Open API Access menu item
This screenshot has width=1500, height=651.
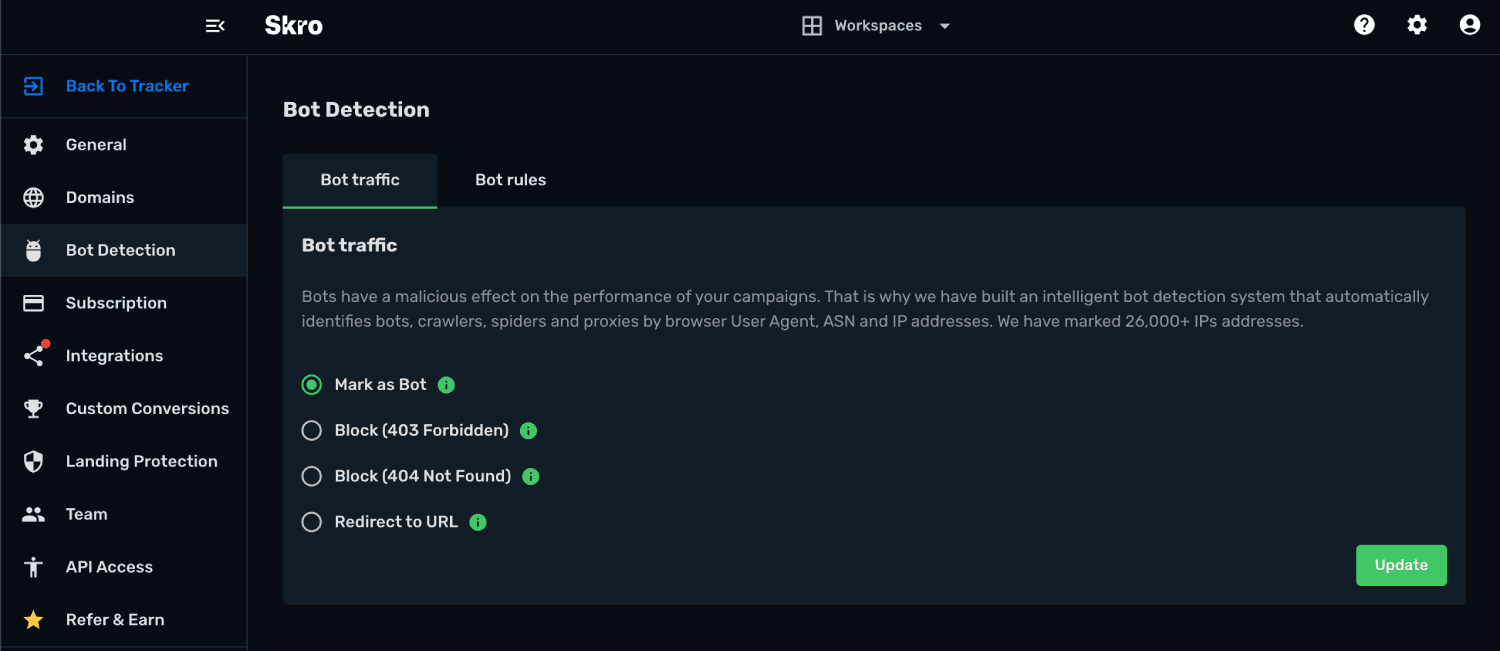click(123, 567)
